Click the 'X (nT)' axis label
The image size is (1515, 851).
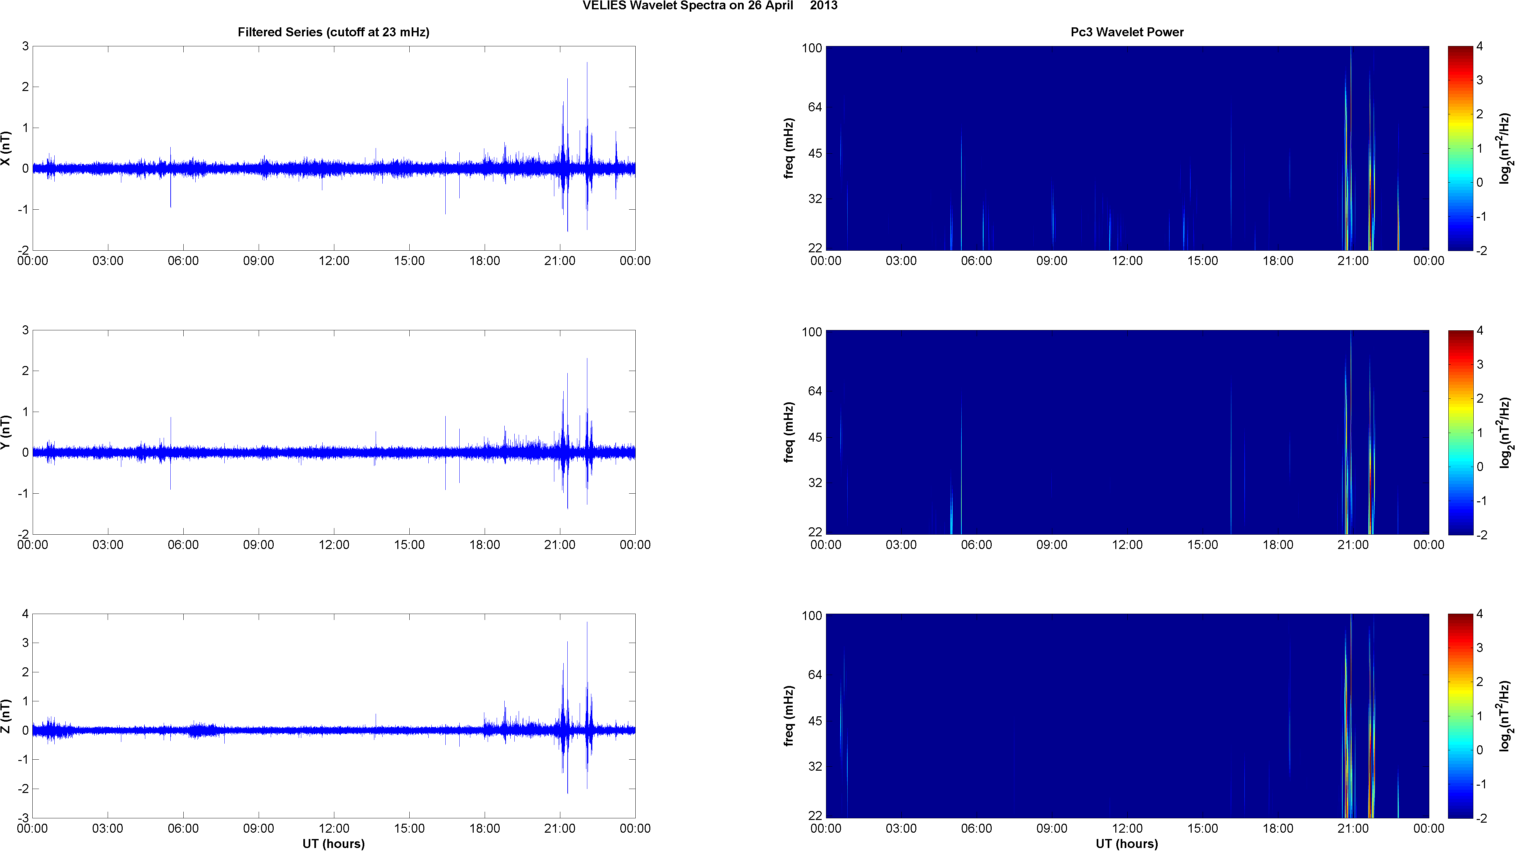click(6, 148)
